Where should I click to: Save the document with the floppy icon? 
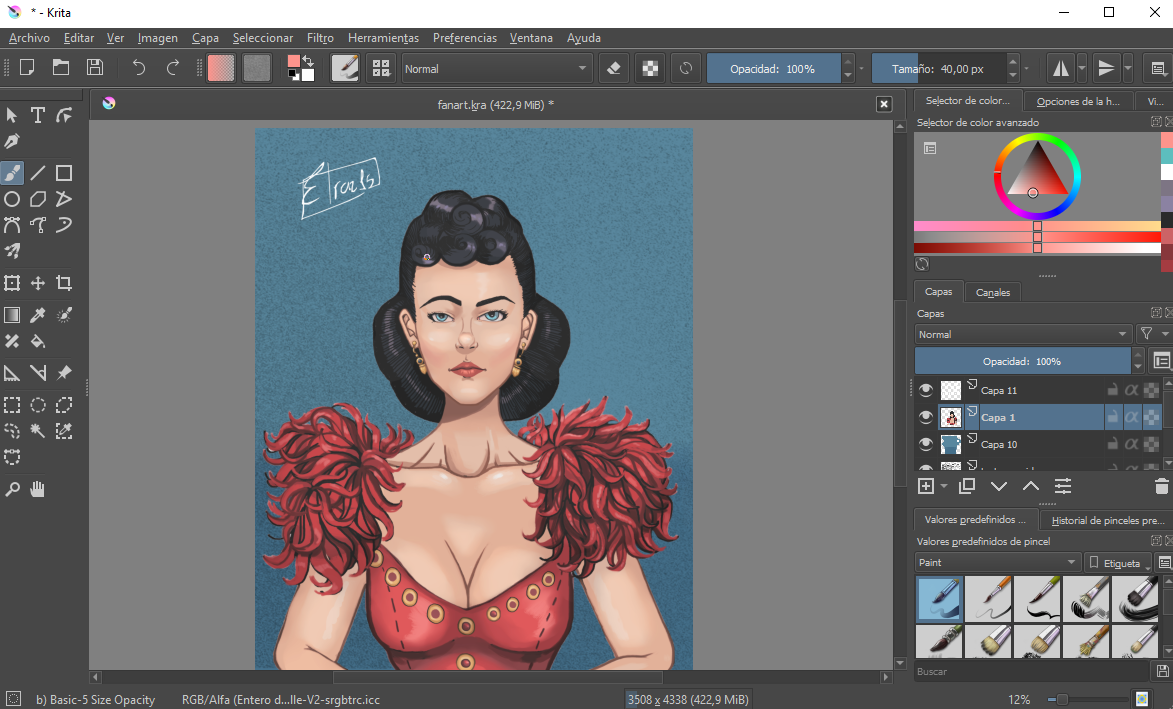pos(95,67)
